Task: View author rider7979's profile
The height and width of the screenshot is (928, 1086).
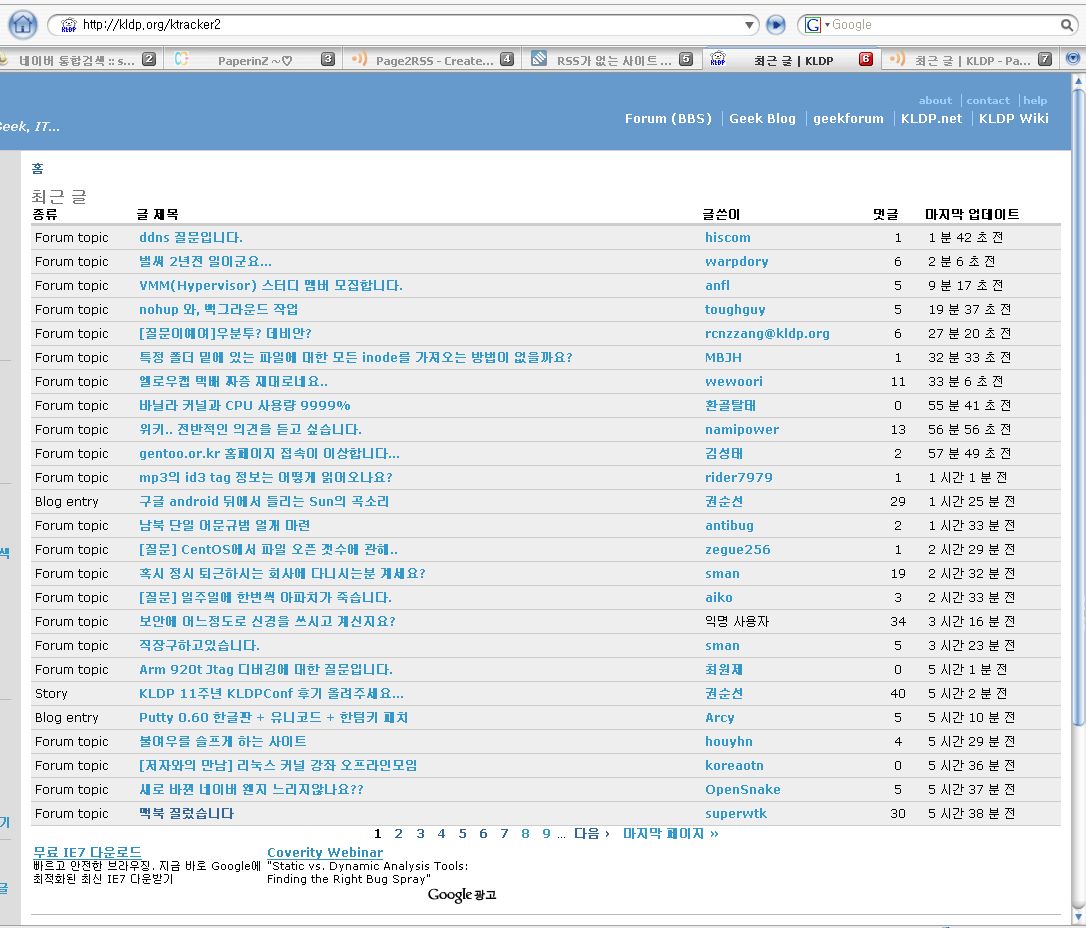Action: [738, 477]
